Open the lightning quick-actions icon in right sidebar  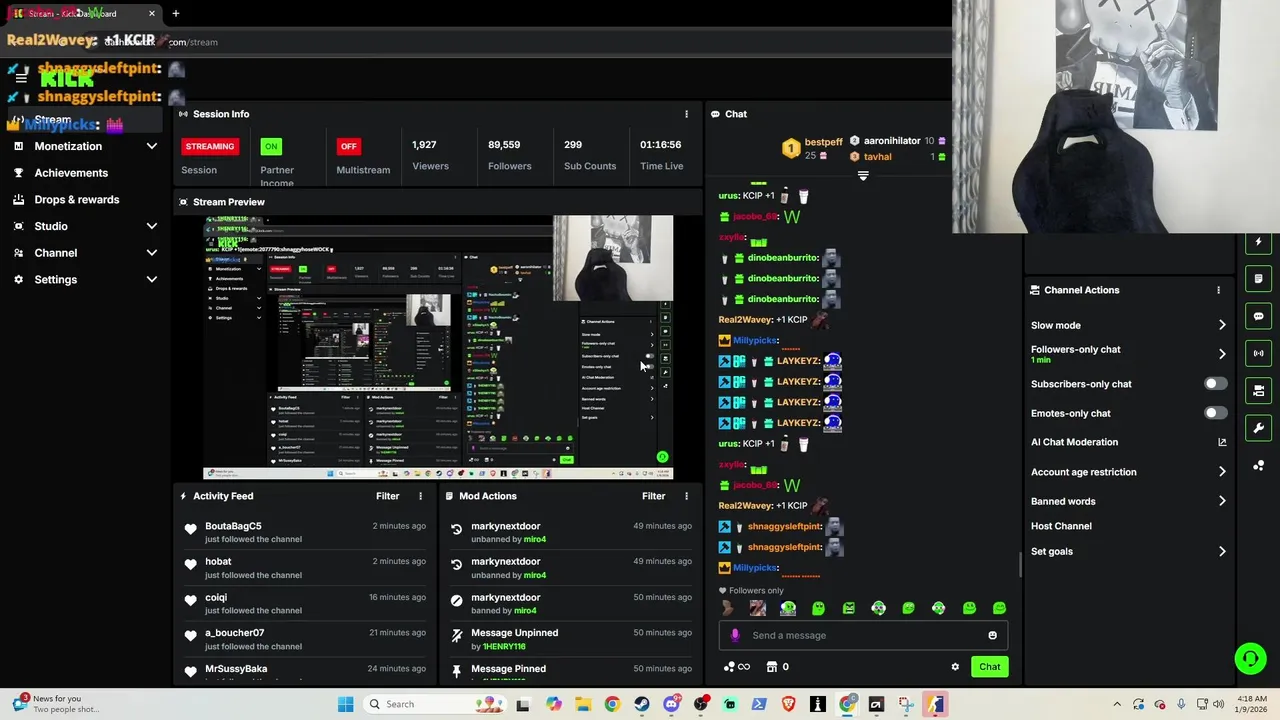pyautogui.click(x=1259, y=242)
